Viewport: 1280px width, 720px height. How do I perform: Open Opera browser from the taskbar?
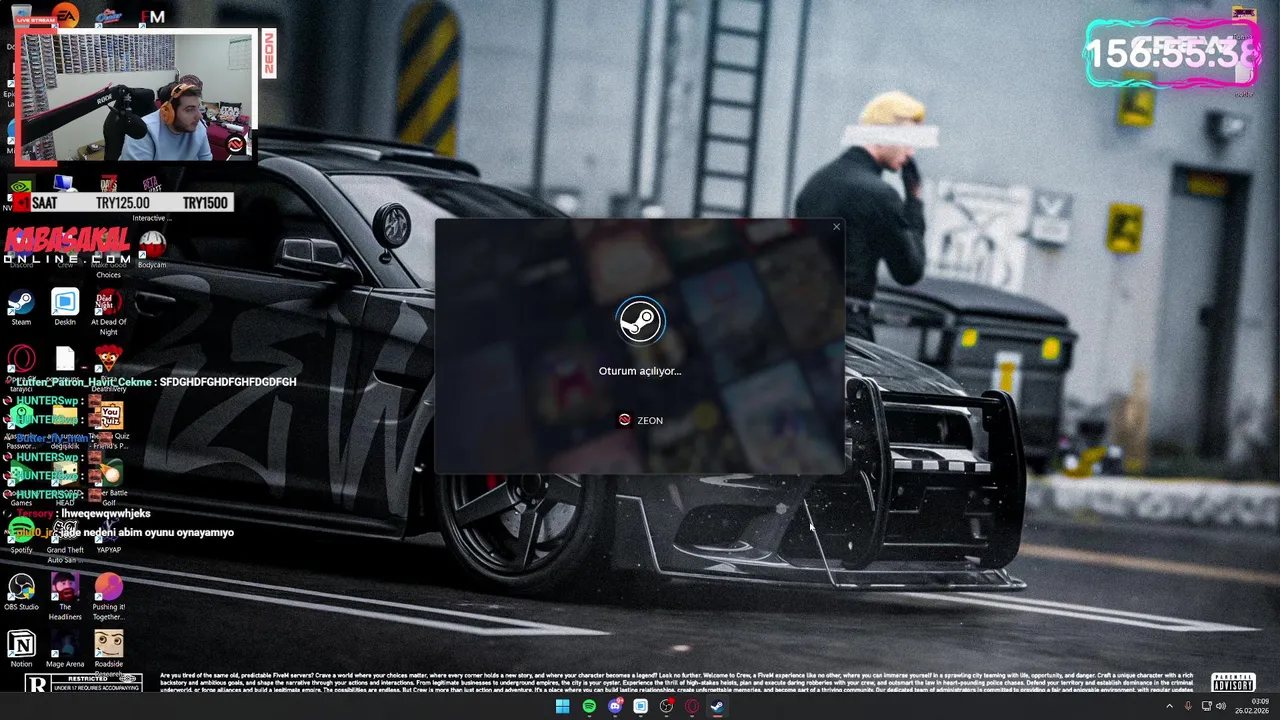click(692, 706)
